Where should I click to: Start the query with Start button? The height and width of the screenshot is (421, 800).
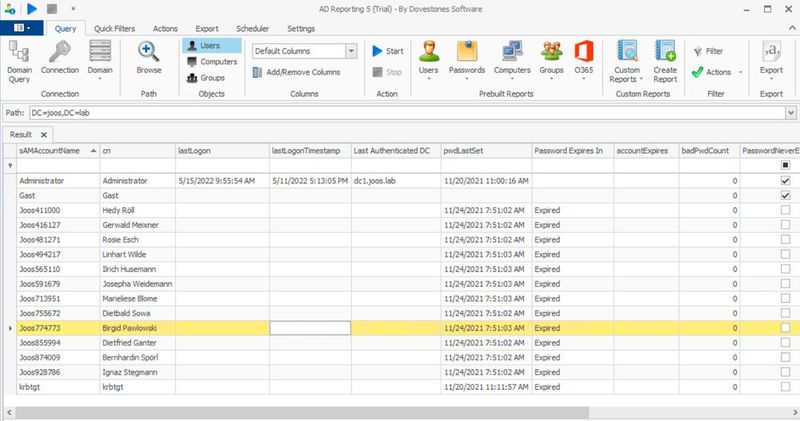[388, 51]
